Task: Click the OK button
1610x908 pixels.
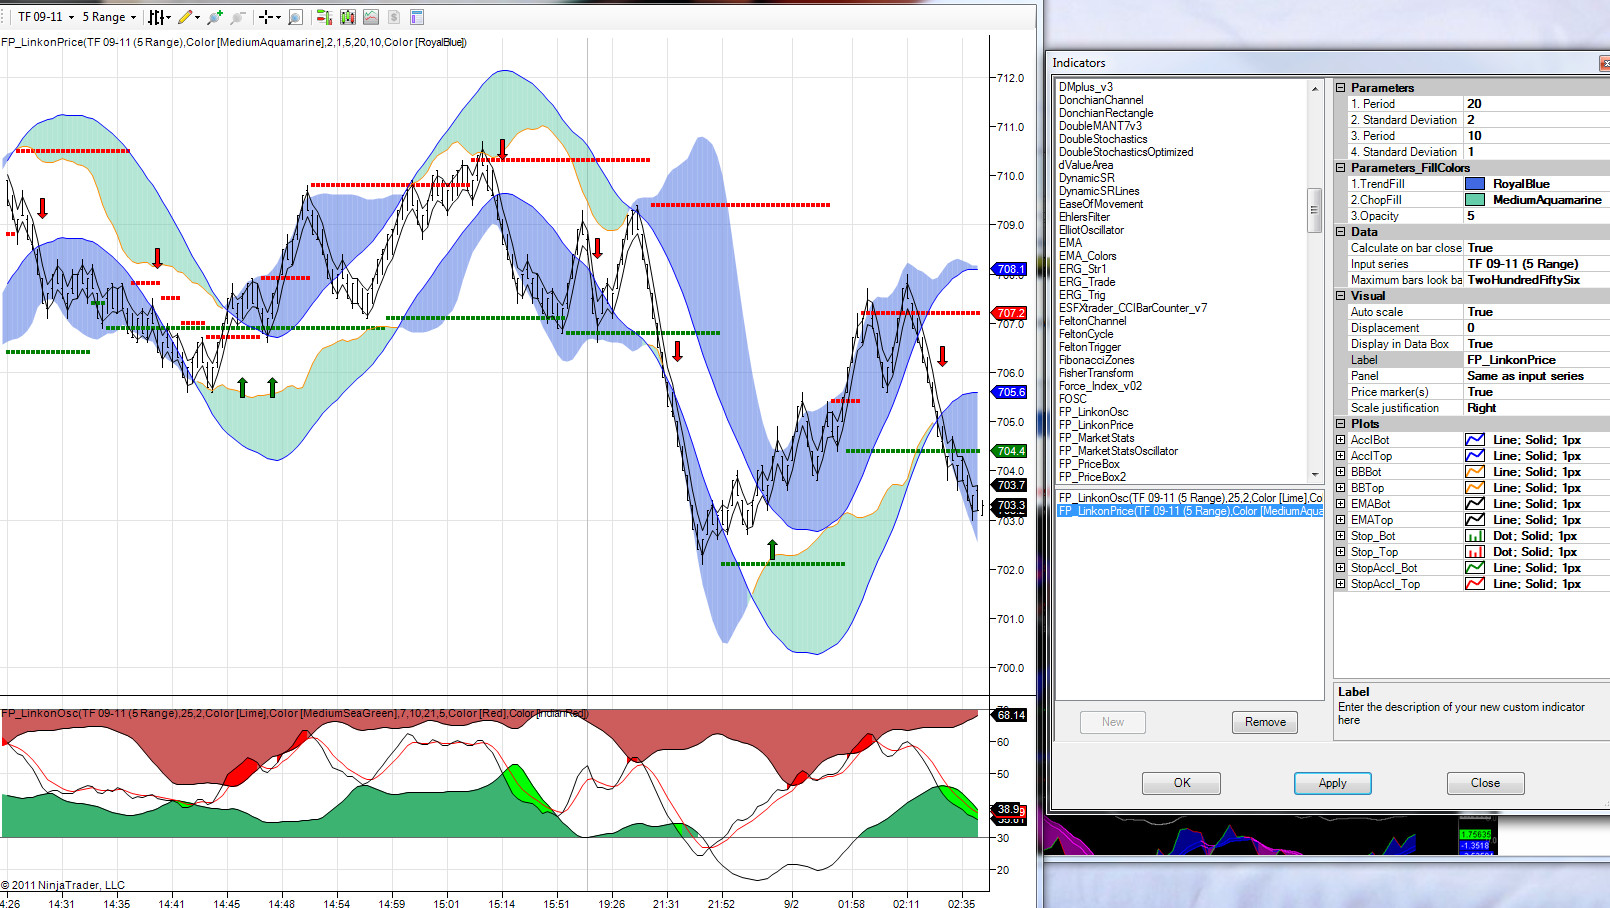Action: (x=1182, y=783)
